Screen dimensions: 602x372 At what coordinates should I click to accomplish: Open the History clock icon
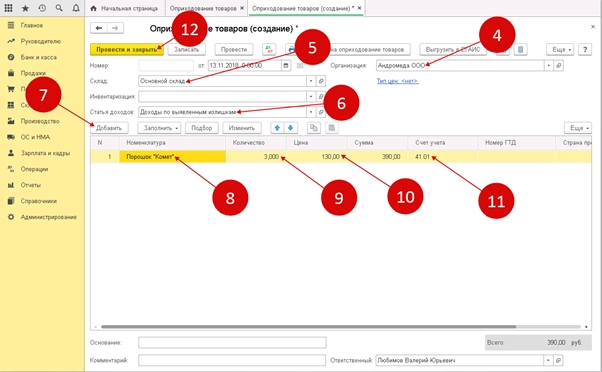42,8
